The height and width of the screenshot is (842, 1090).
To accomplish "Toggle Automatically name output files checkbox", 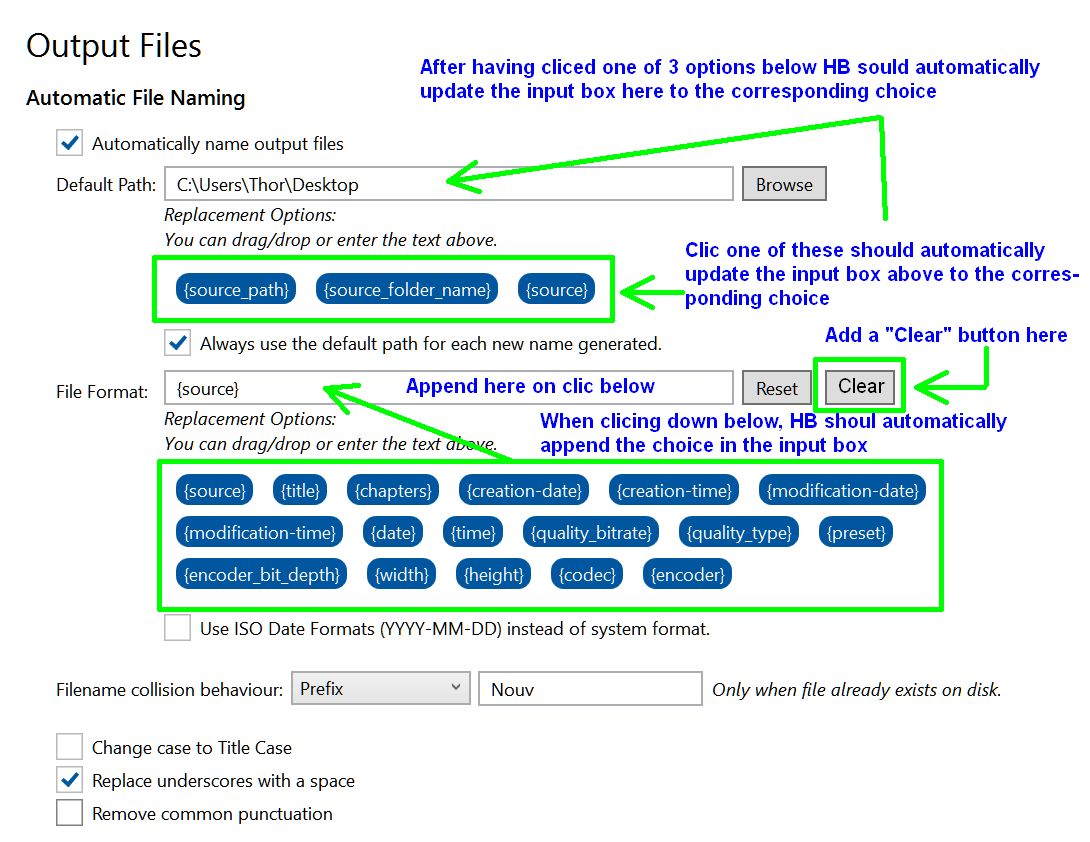I will (x=70, y=143).
